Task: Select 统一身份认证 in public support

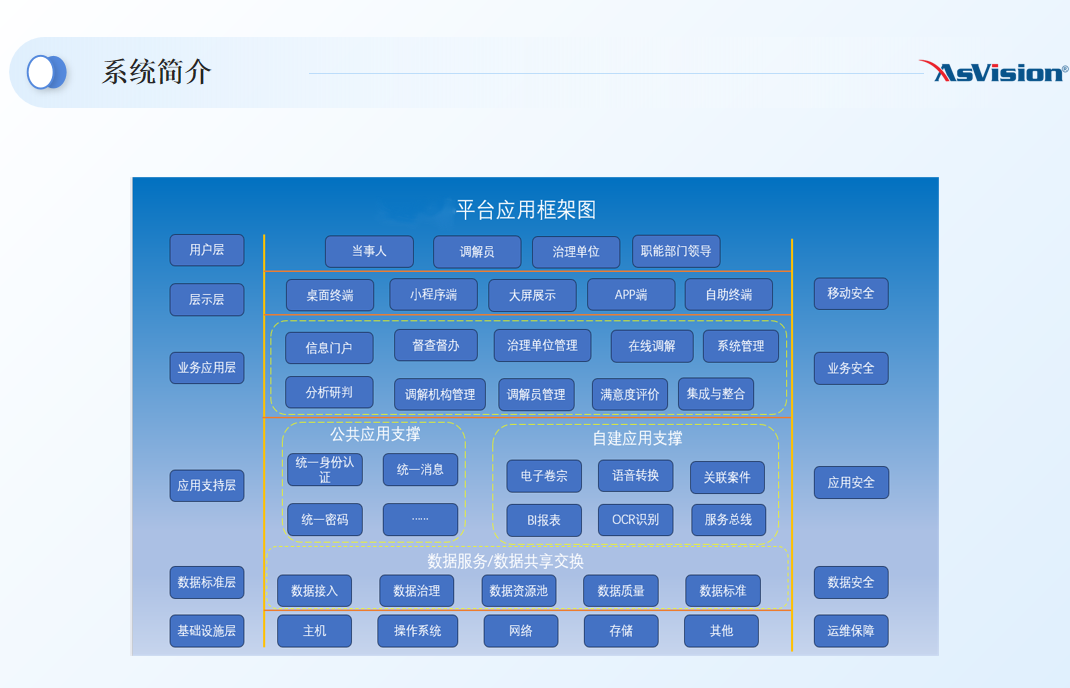Action: point(325,470)
